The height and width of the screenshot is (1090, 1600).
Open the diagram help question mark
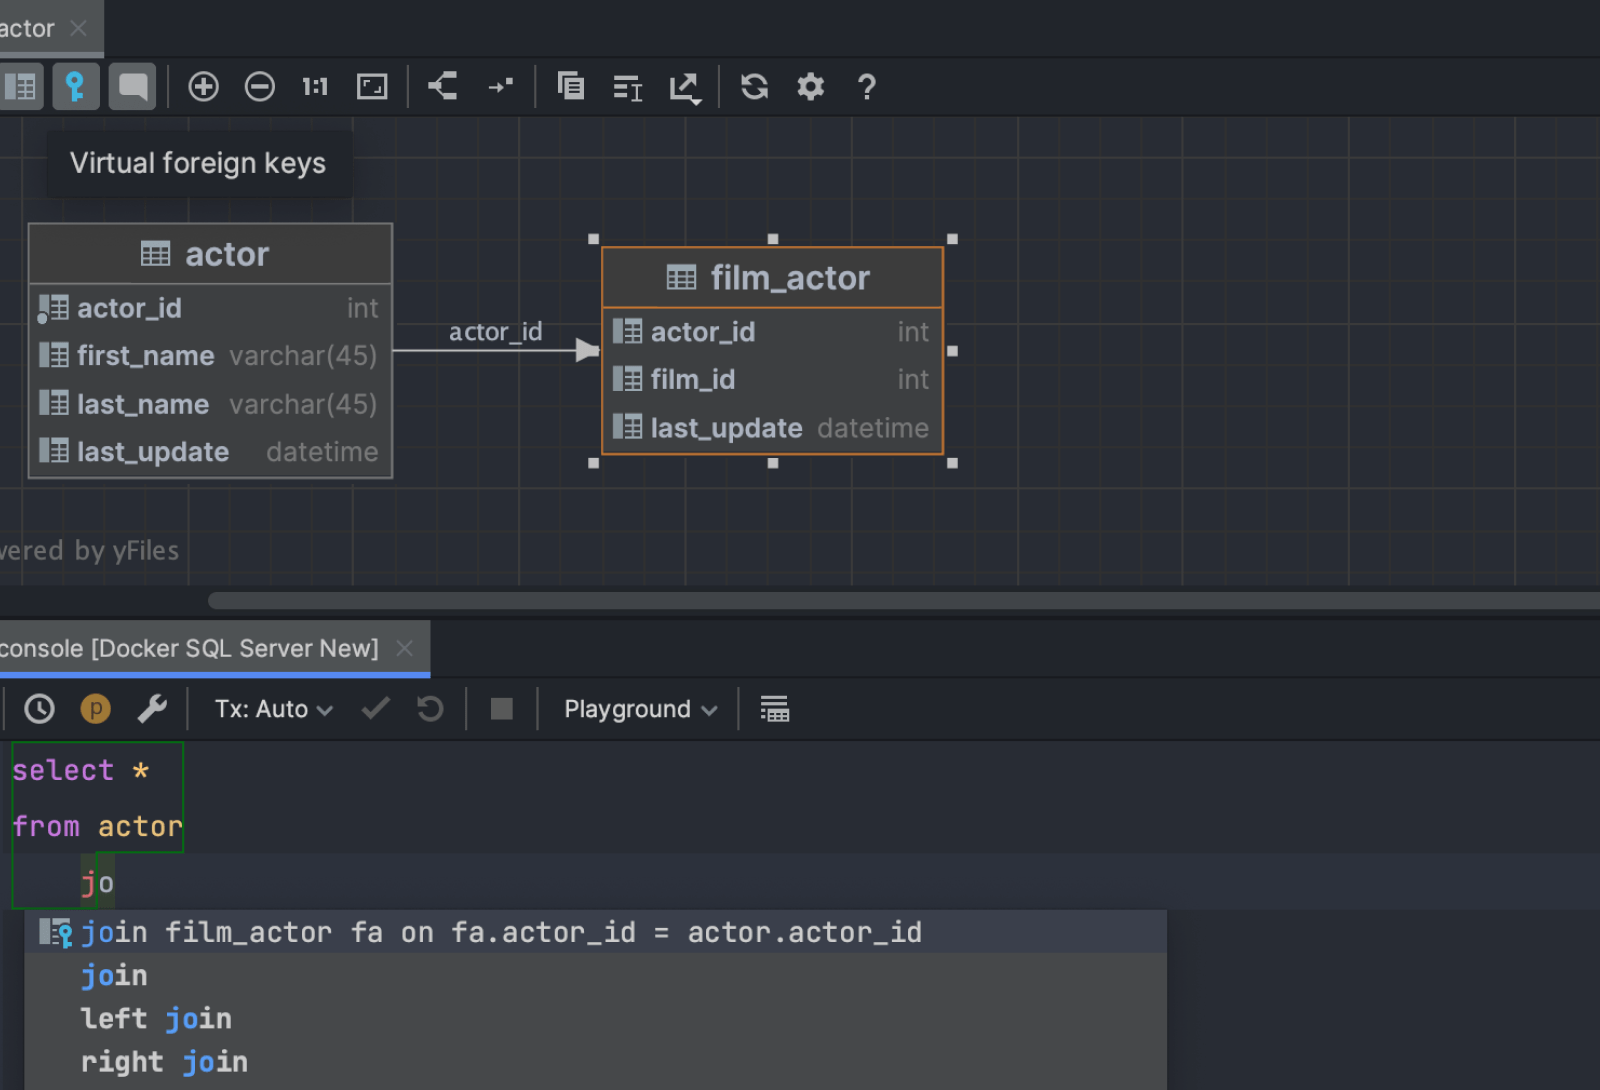pyautogui.click(x=867, y=87)
